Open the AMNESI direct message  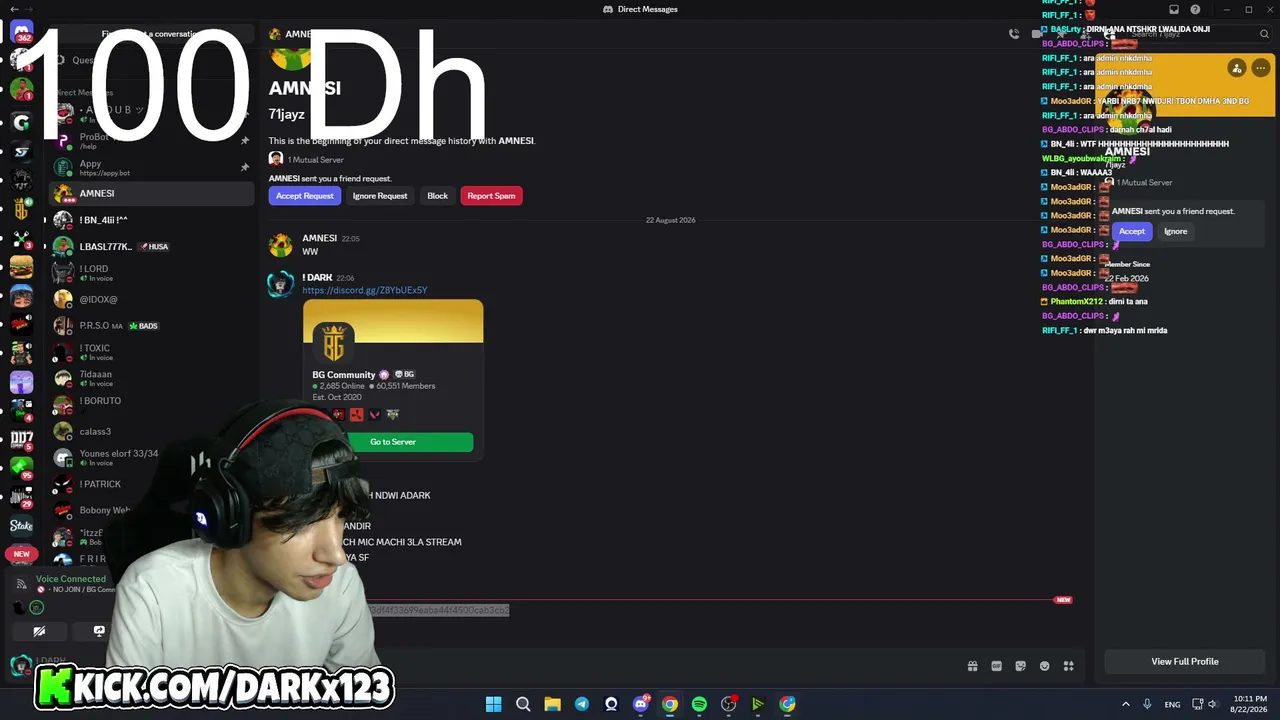coord(150,193)
